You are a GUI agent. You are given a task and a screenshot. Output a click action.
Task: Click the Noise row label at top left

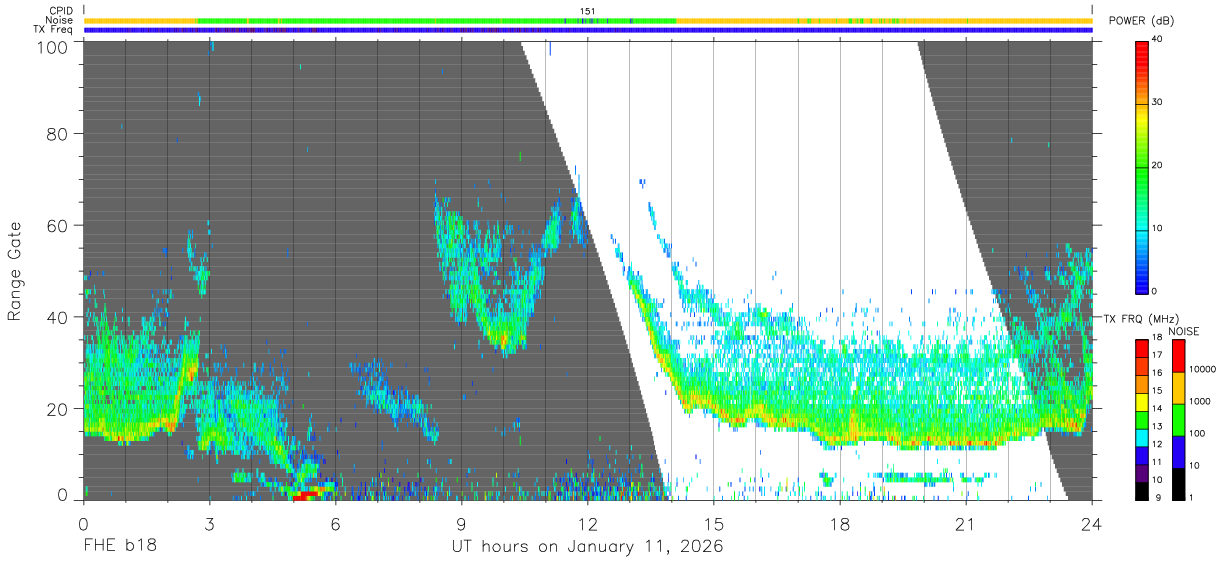pos(59,20)
